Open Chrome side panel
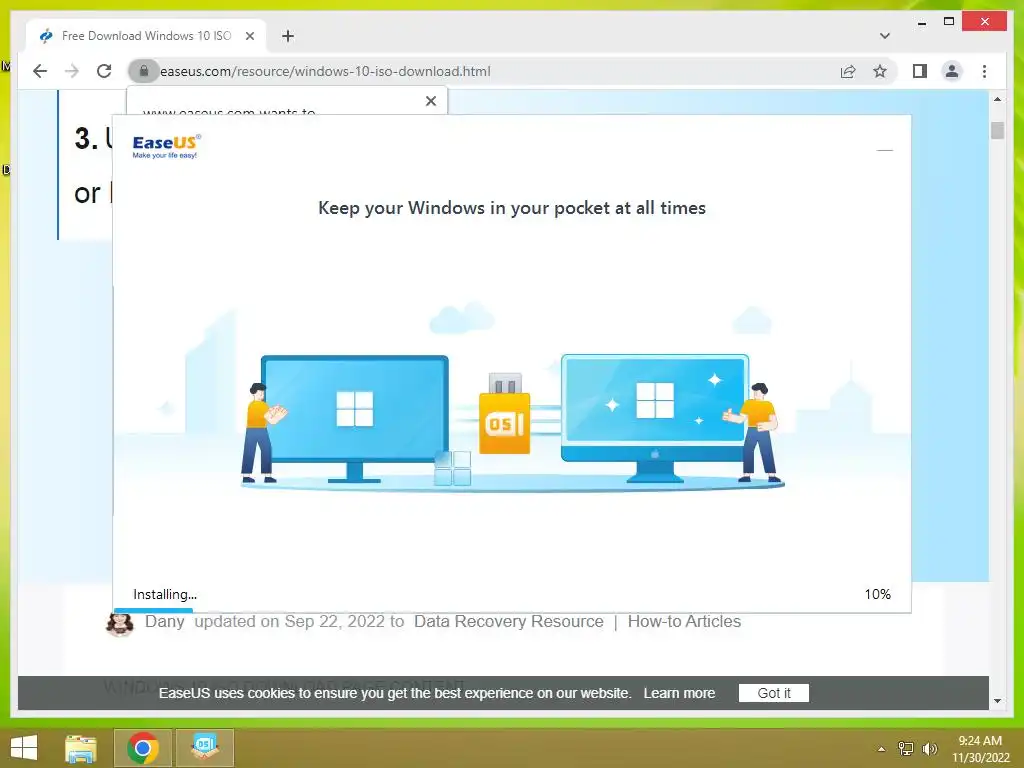Image resolution: width=1024 pixels, height=768 pixels. point(920,71)
